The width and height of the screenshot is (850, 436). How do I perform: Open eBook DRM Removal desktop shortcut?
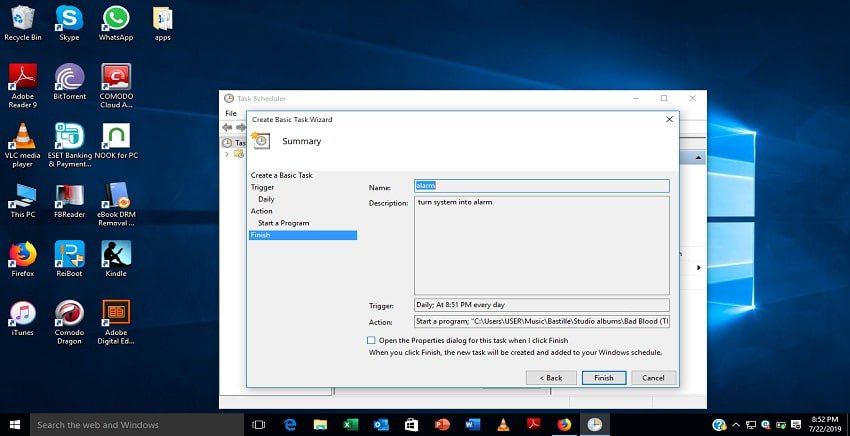click(116, 204)
